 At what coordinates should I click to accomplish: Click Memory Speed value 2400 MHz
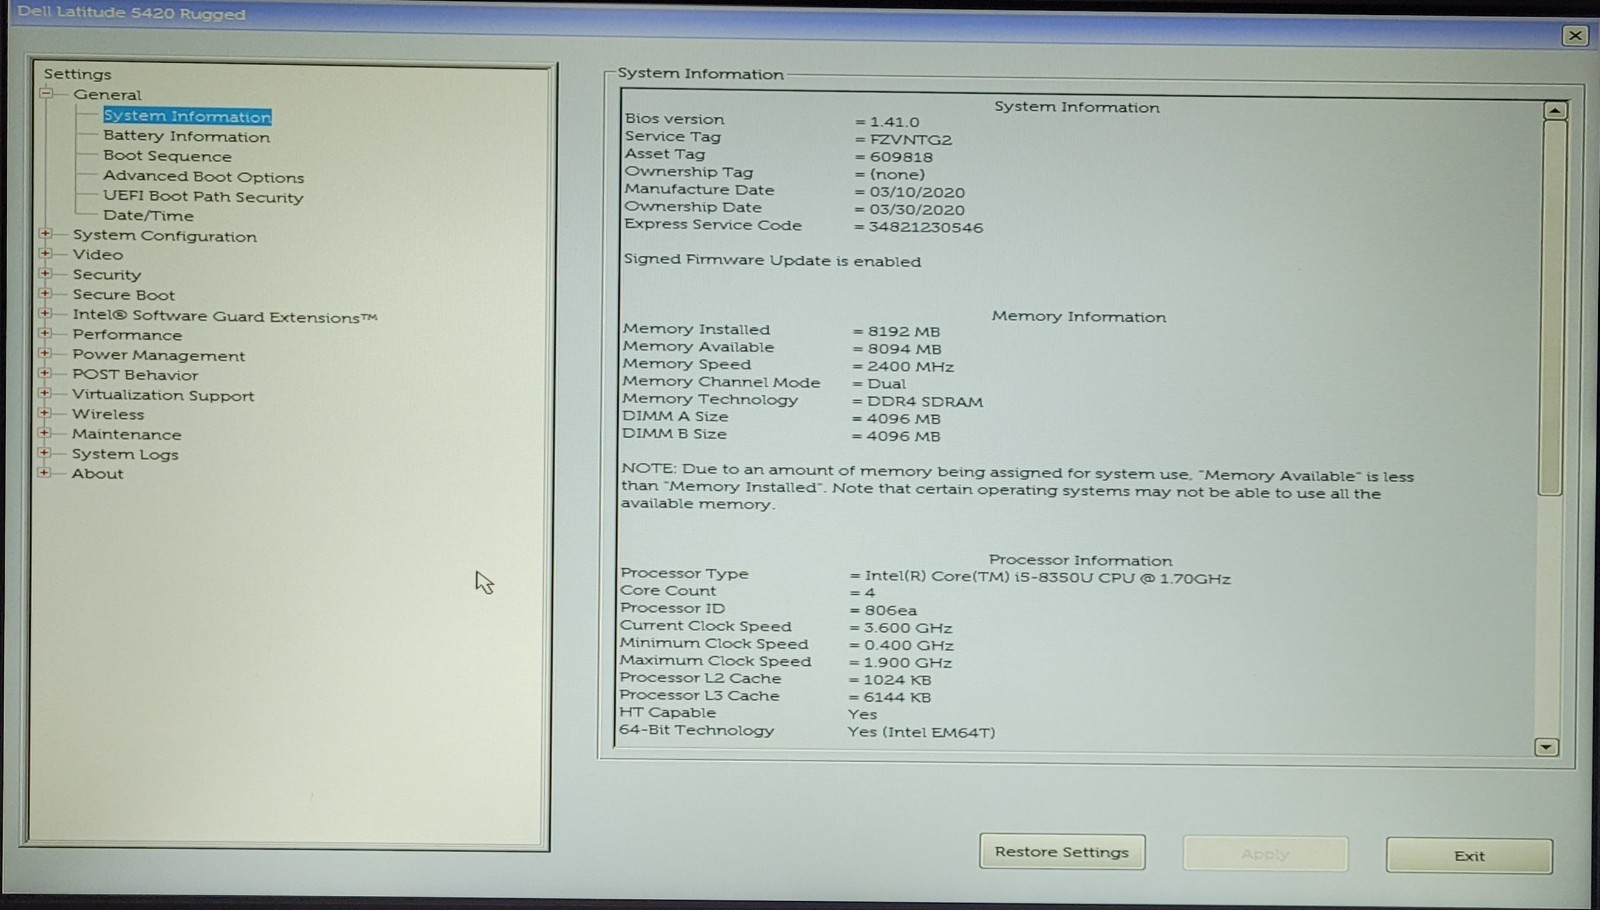pos(910,366)
